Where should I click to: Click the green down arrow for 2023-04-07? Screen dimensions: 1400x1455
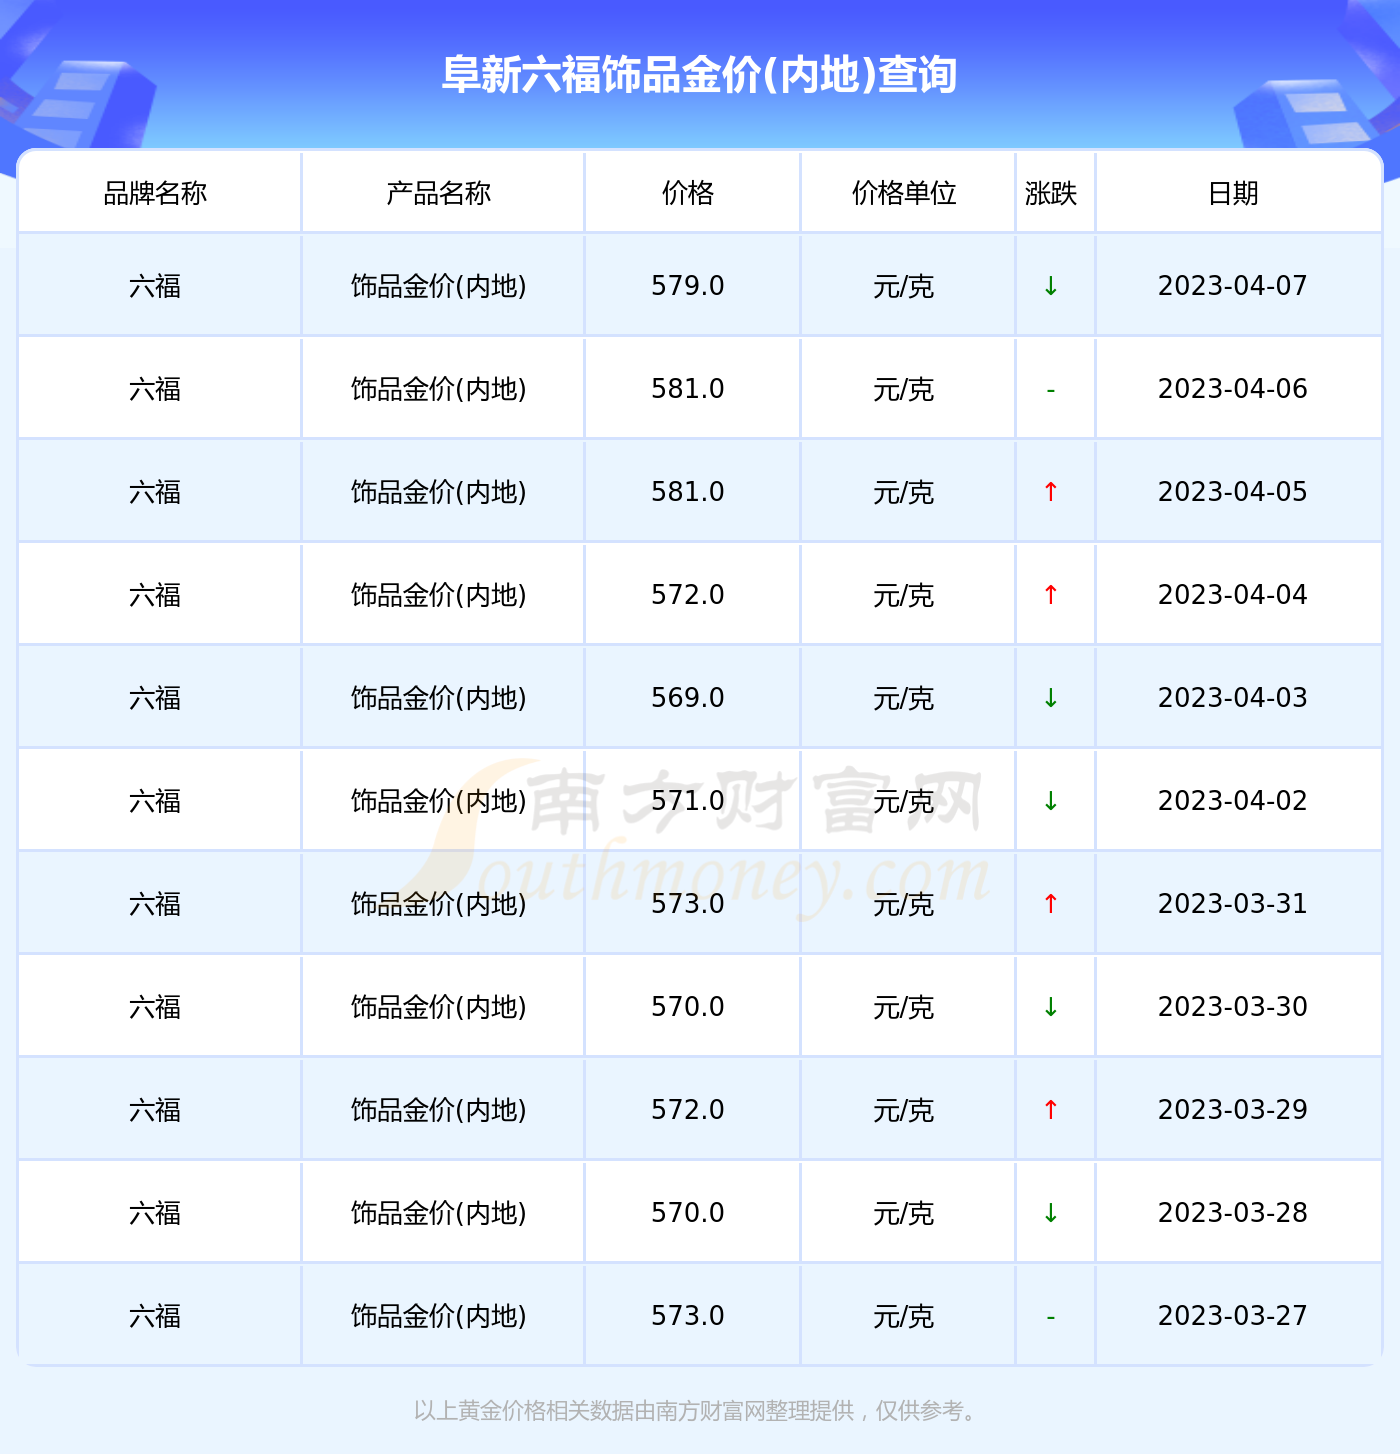coord(1051,286)
